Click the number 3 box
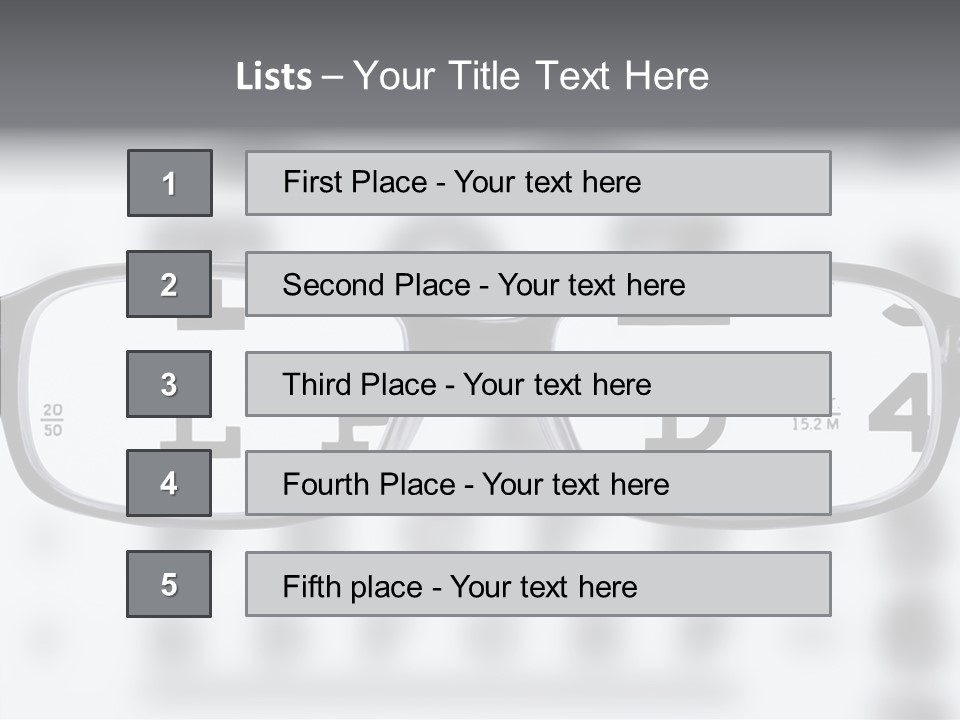This screenshot has width=960, height=720. pyautogui.click(x=169, y=384)
